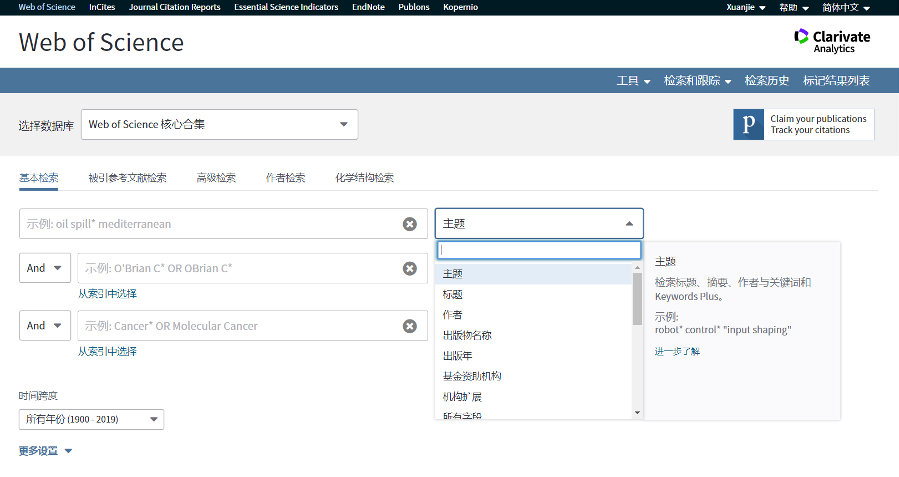Clear the O'Brian author search field X icon
This screenshot has height=477, width=899.
(409, 269)
